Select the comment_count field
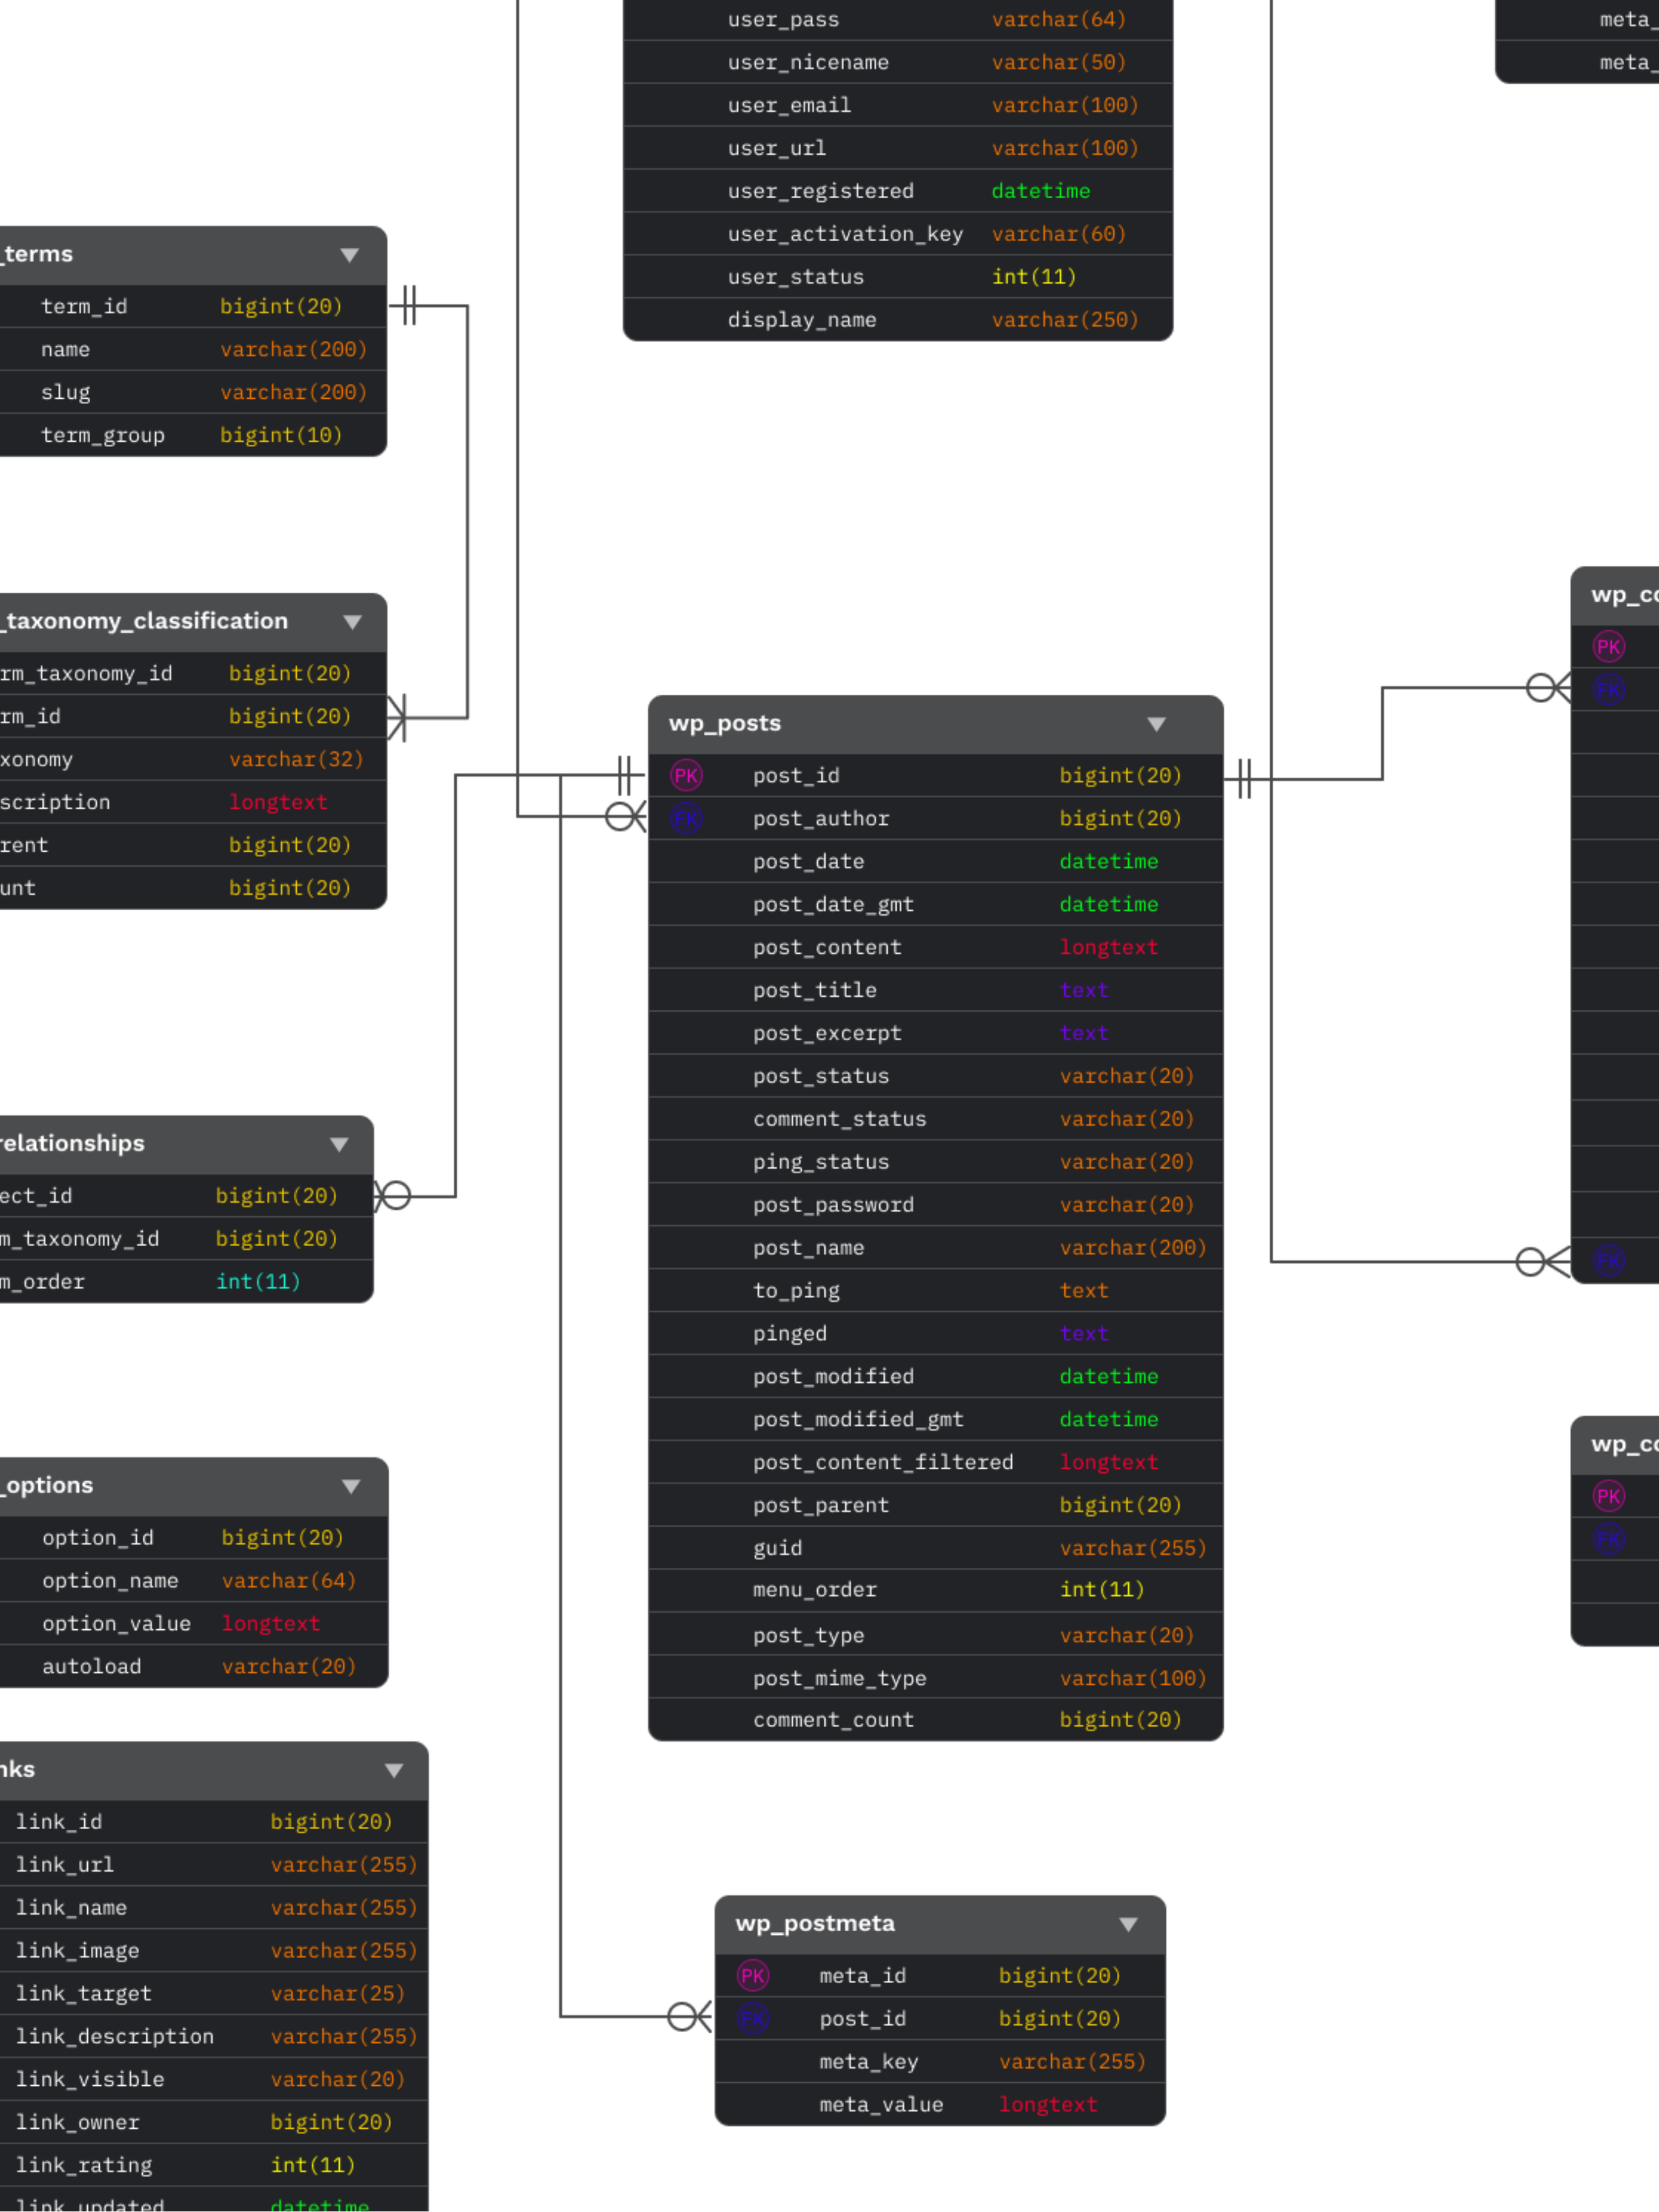This screenshot has height=2212, width=1659. point(935,1720)
